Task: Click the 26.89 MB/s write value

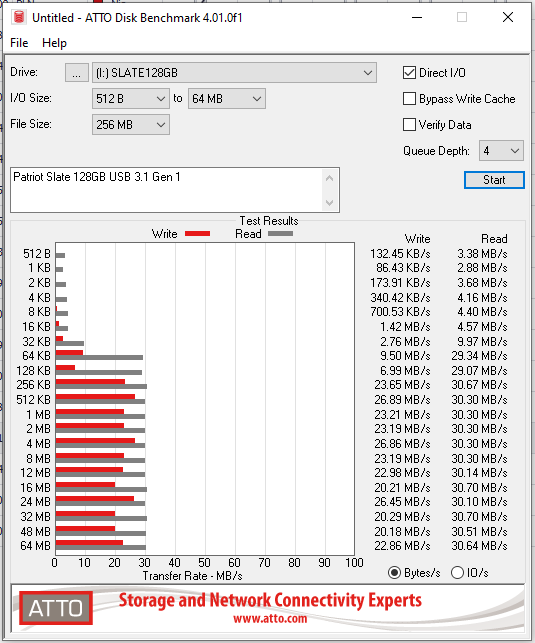Action: click(402, 399)
